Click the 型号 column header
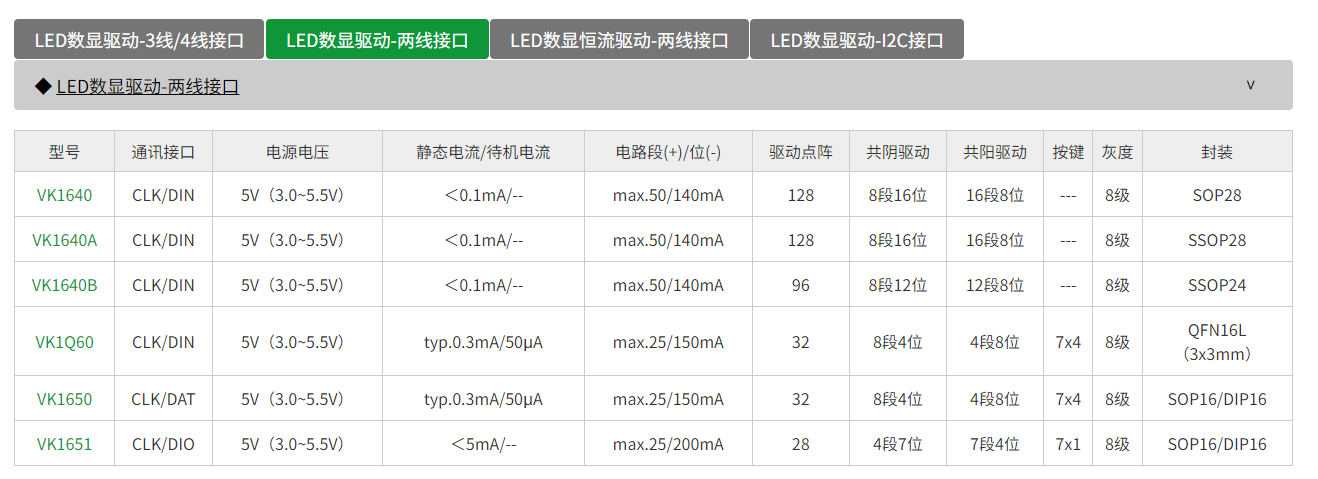This screenshot has height=479, width=1318. point(64,152)
